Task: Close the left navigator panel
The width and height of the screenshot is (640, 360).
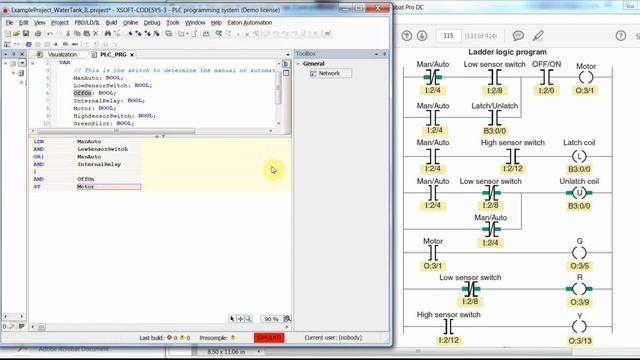Action: [22, 54]
